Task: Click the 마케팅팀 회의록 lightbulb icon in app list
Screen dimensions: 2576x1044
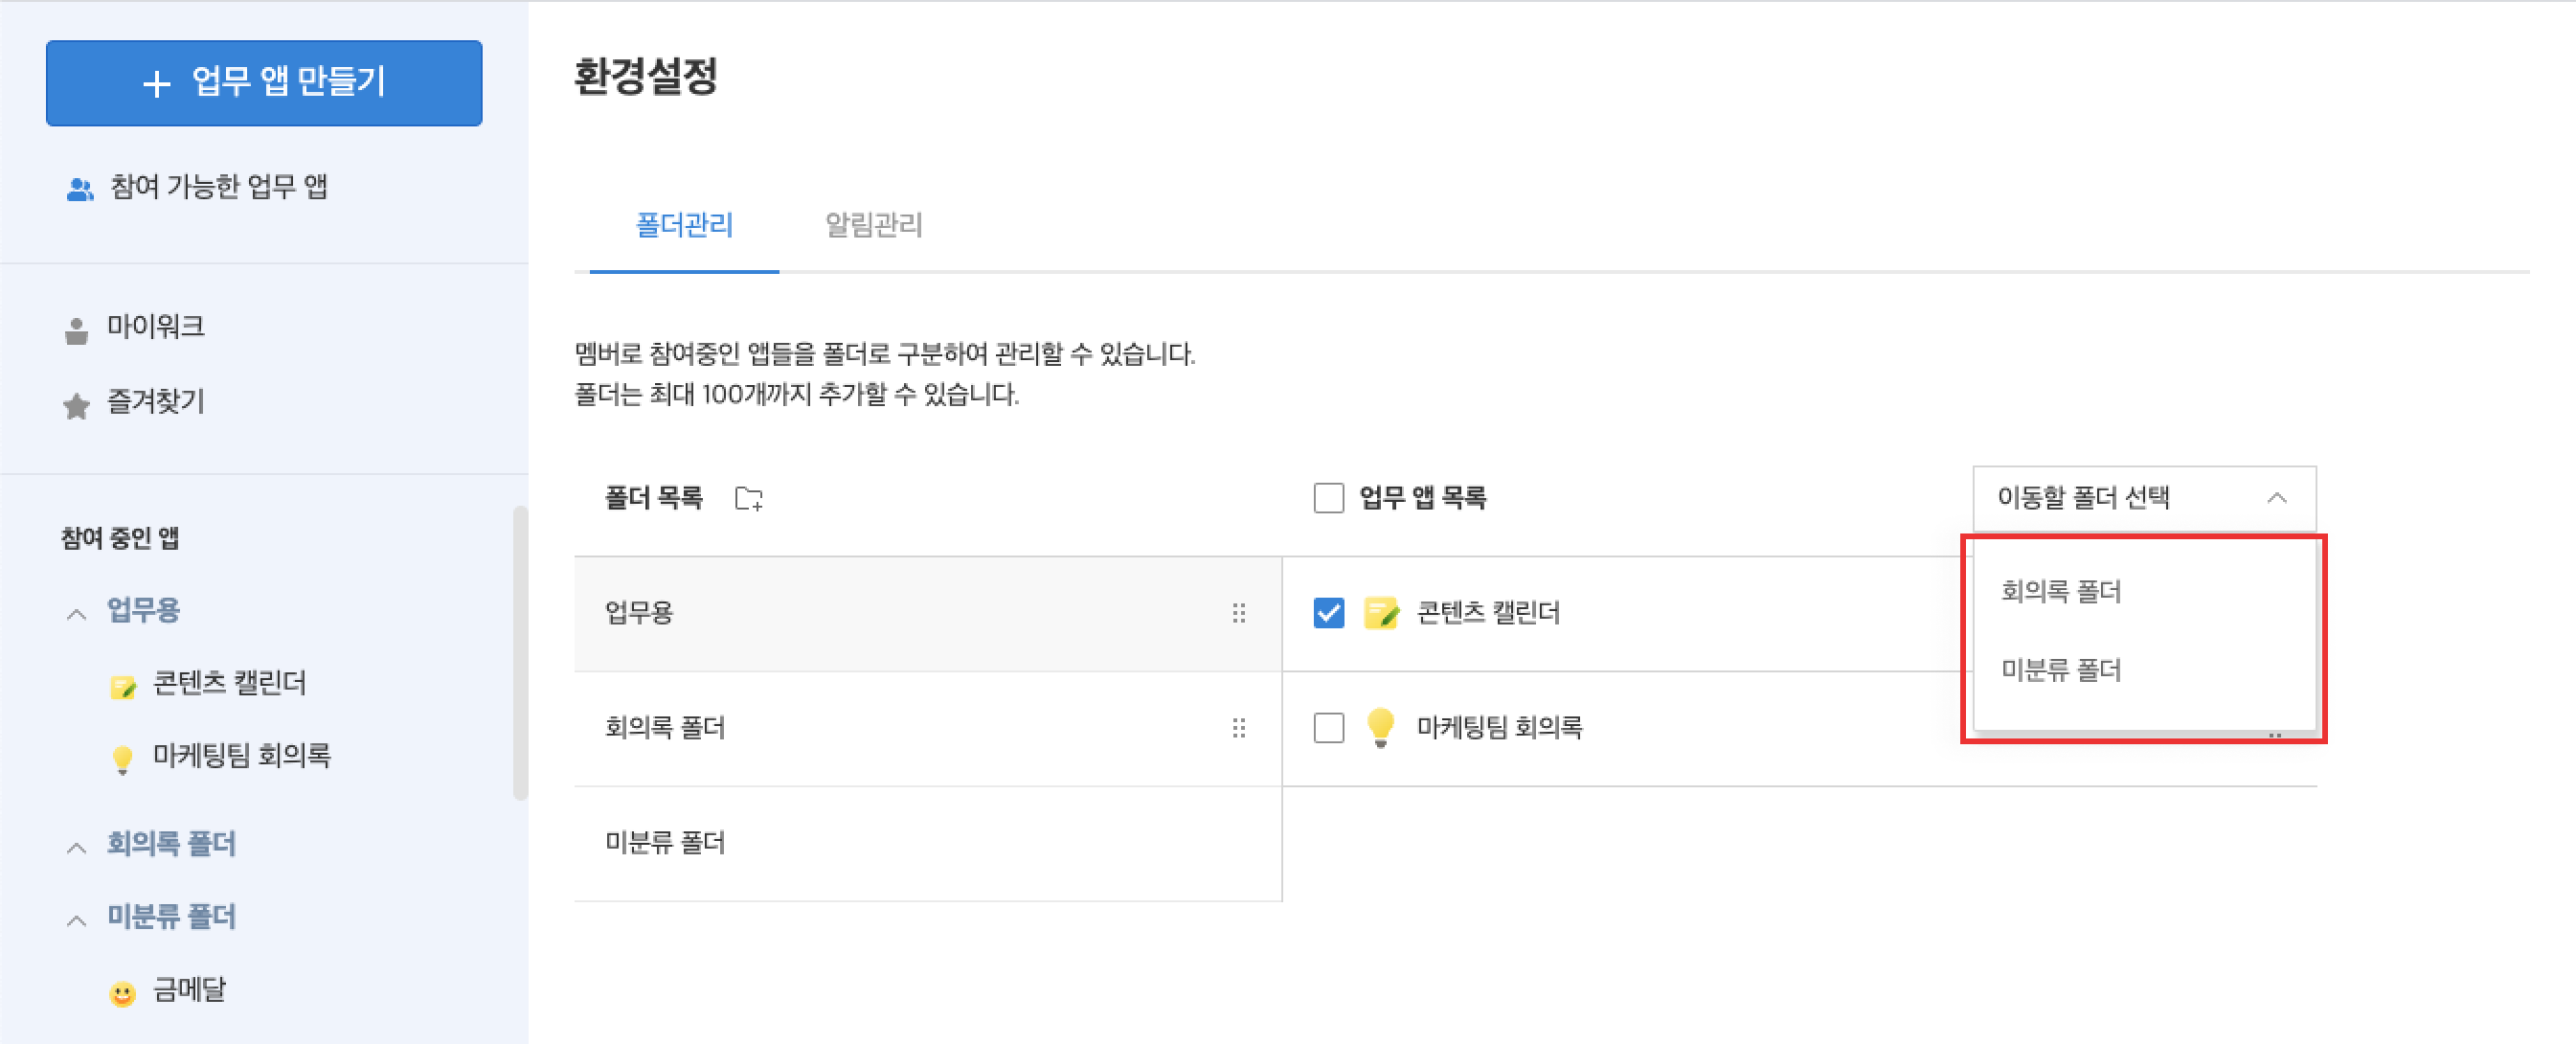Action: point(1380,727)
